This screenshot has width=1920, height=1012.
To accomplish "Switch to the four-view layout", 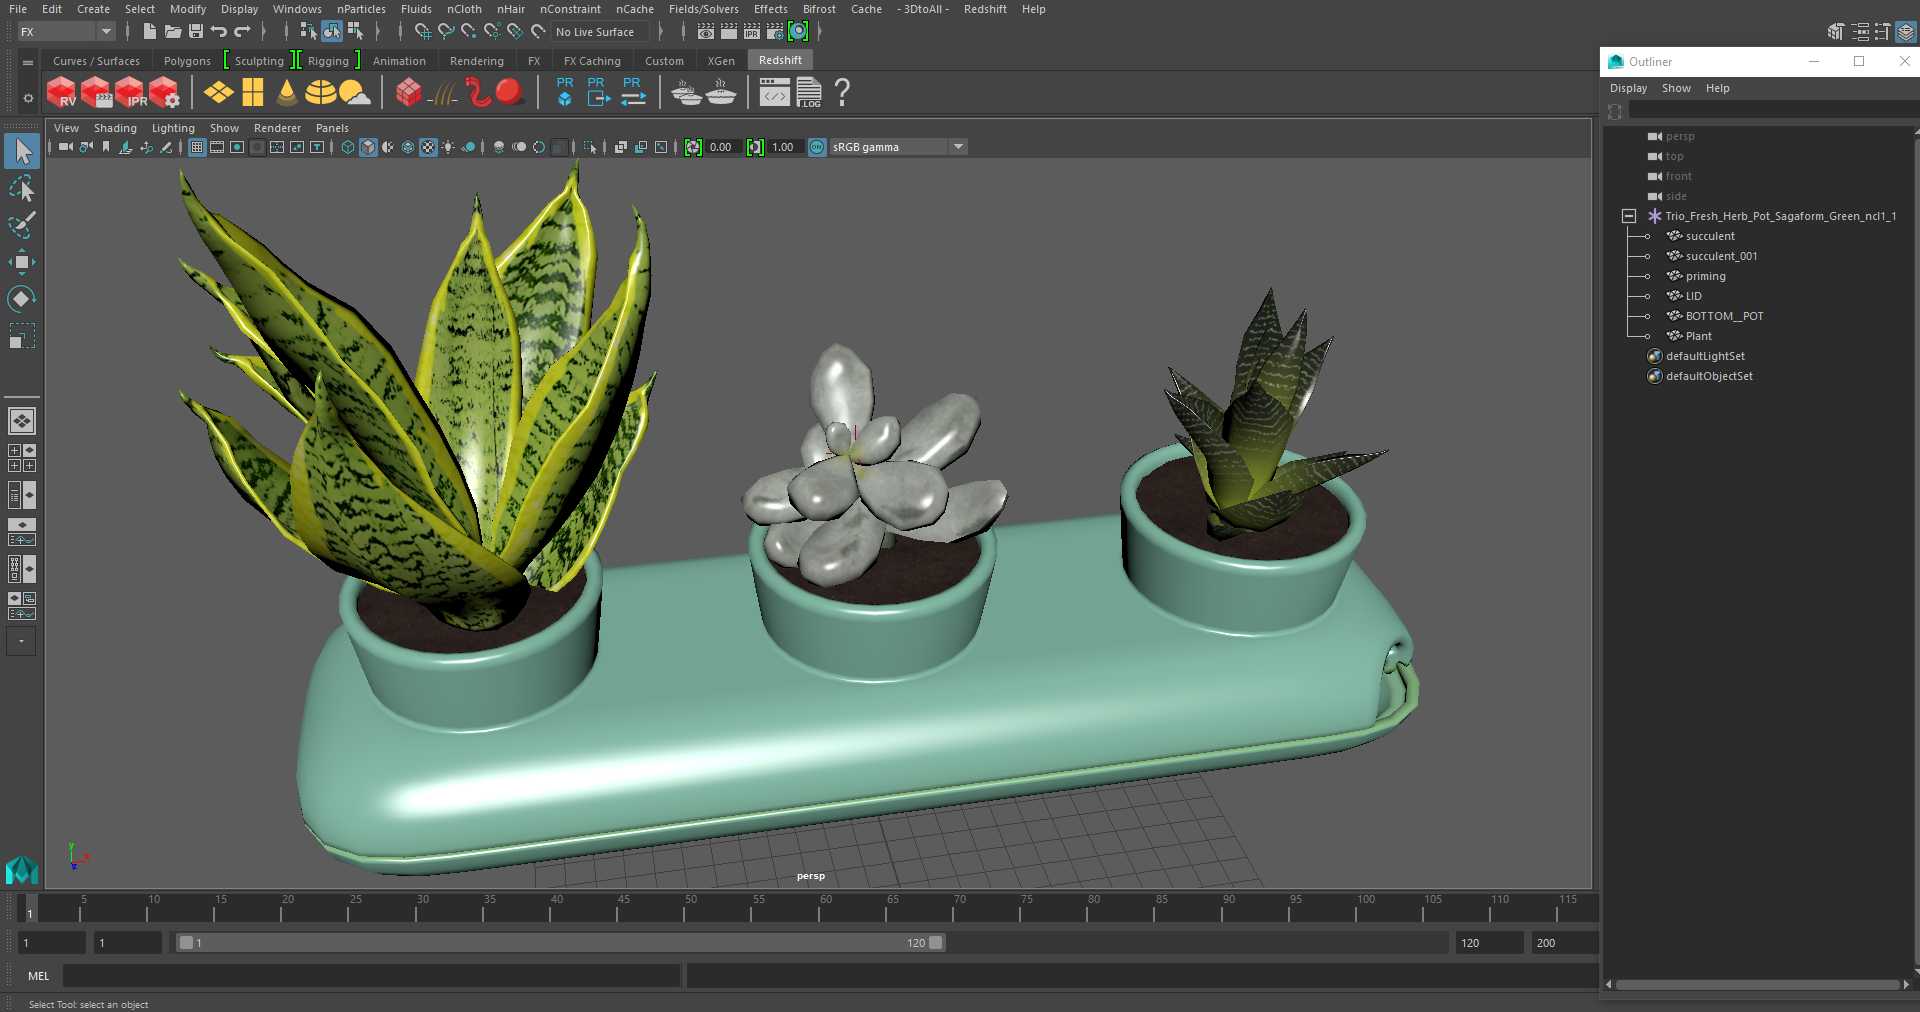I will coord(22,458).
